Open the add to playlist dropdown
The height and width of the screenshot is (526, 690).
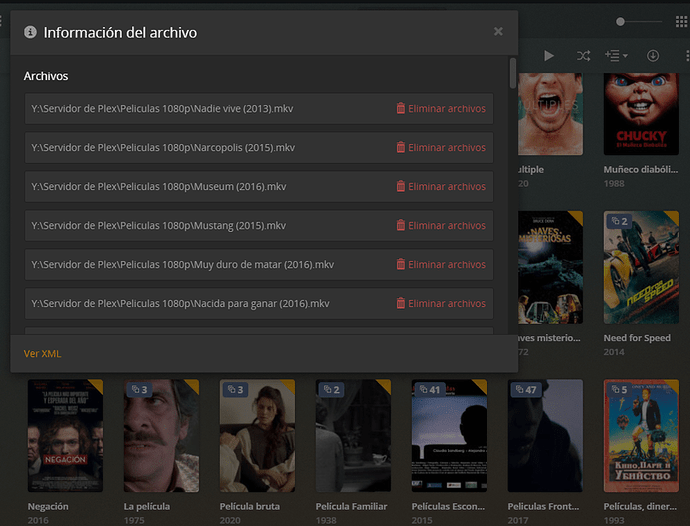click(616, 55)
